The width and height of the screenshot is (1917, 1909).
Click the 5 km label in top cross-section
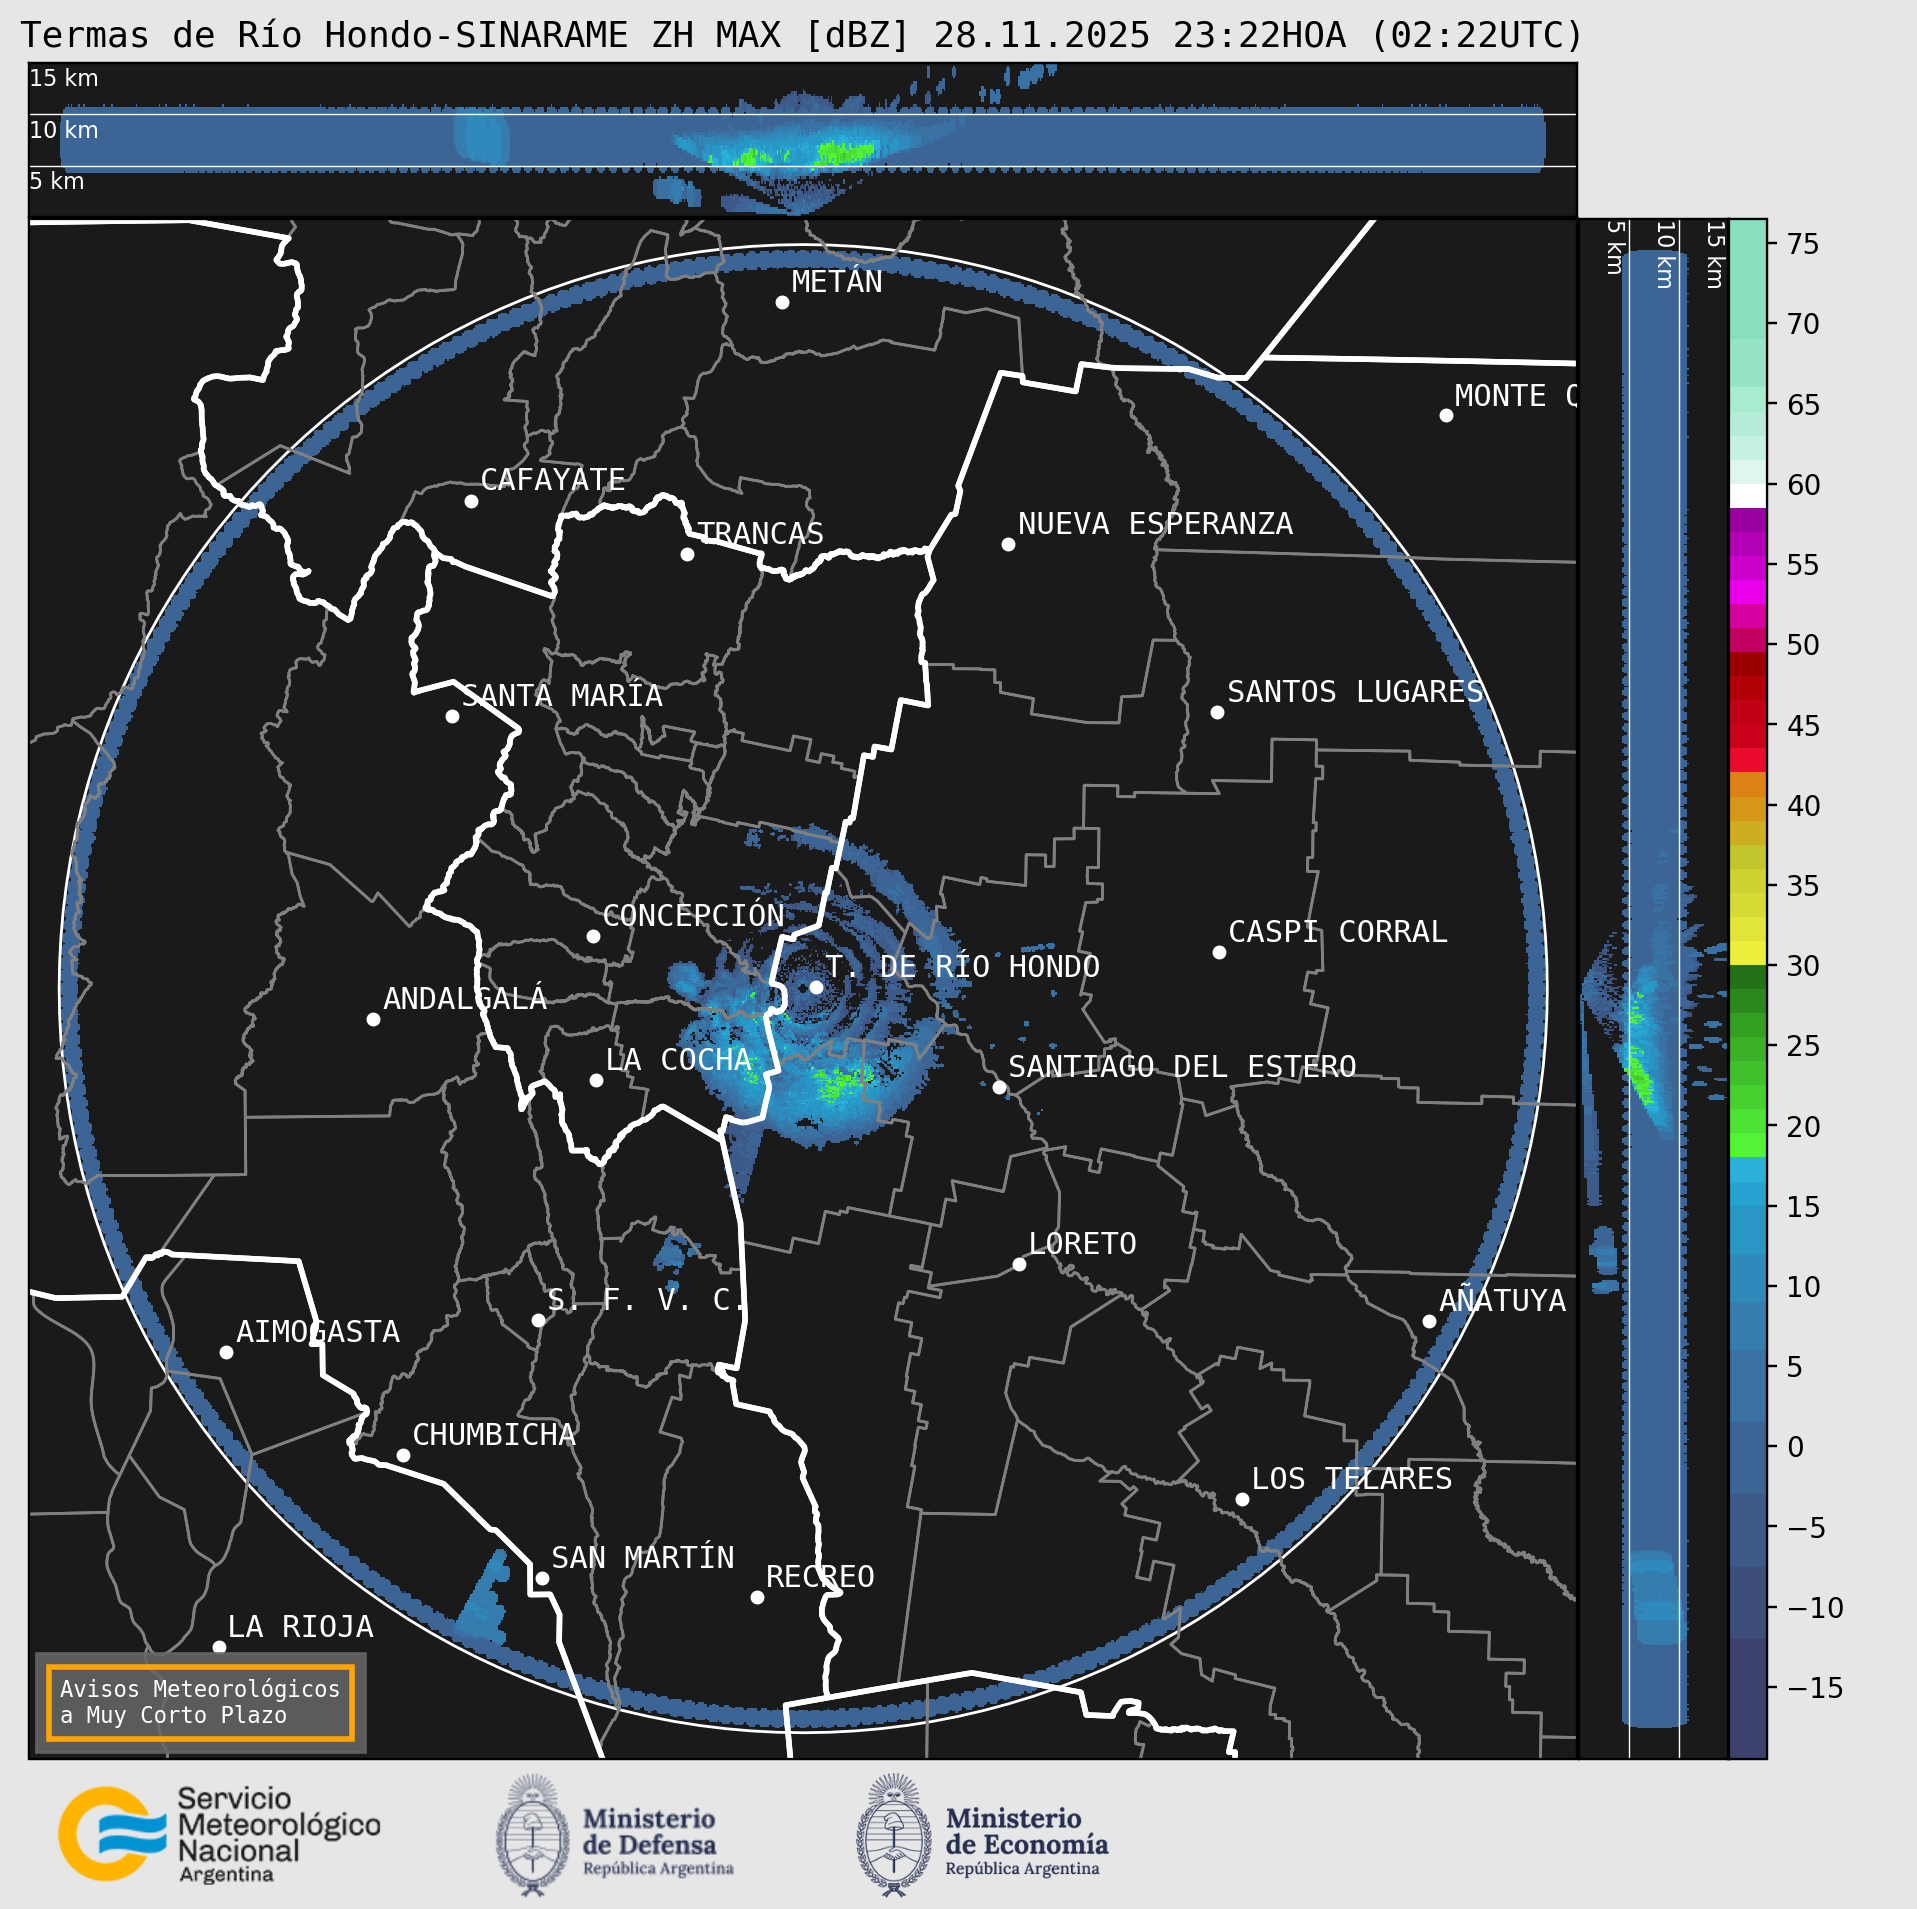point(57,181)
